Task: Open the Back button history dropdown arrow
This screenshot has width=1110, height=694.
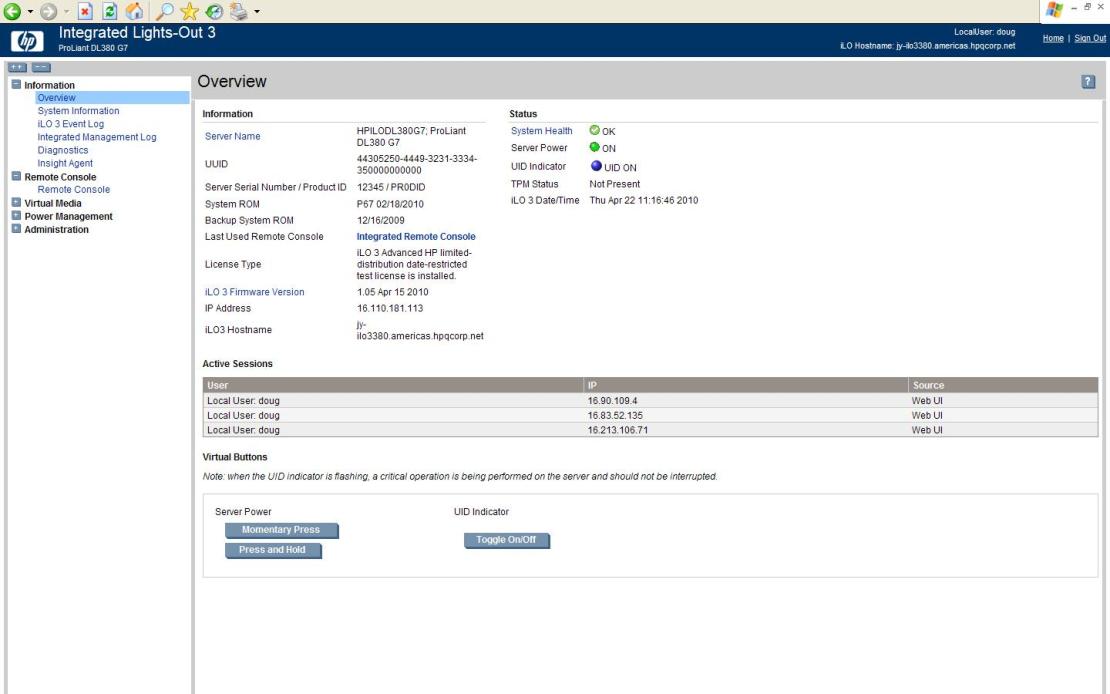Action: pos(30,11)
